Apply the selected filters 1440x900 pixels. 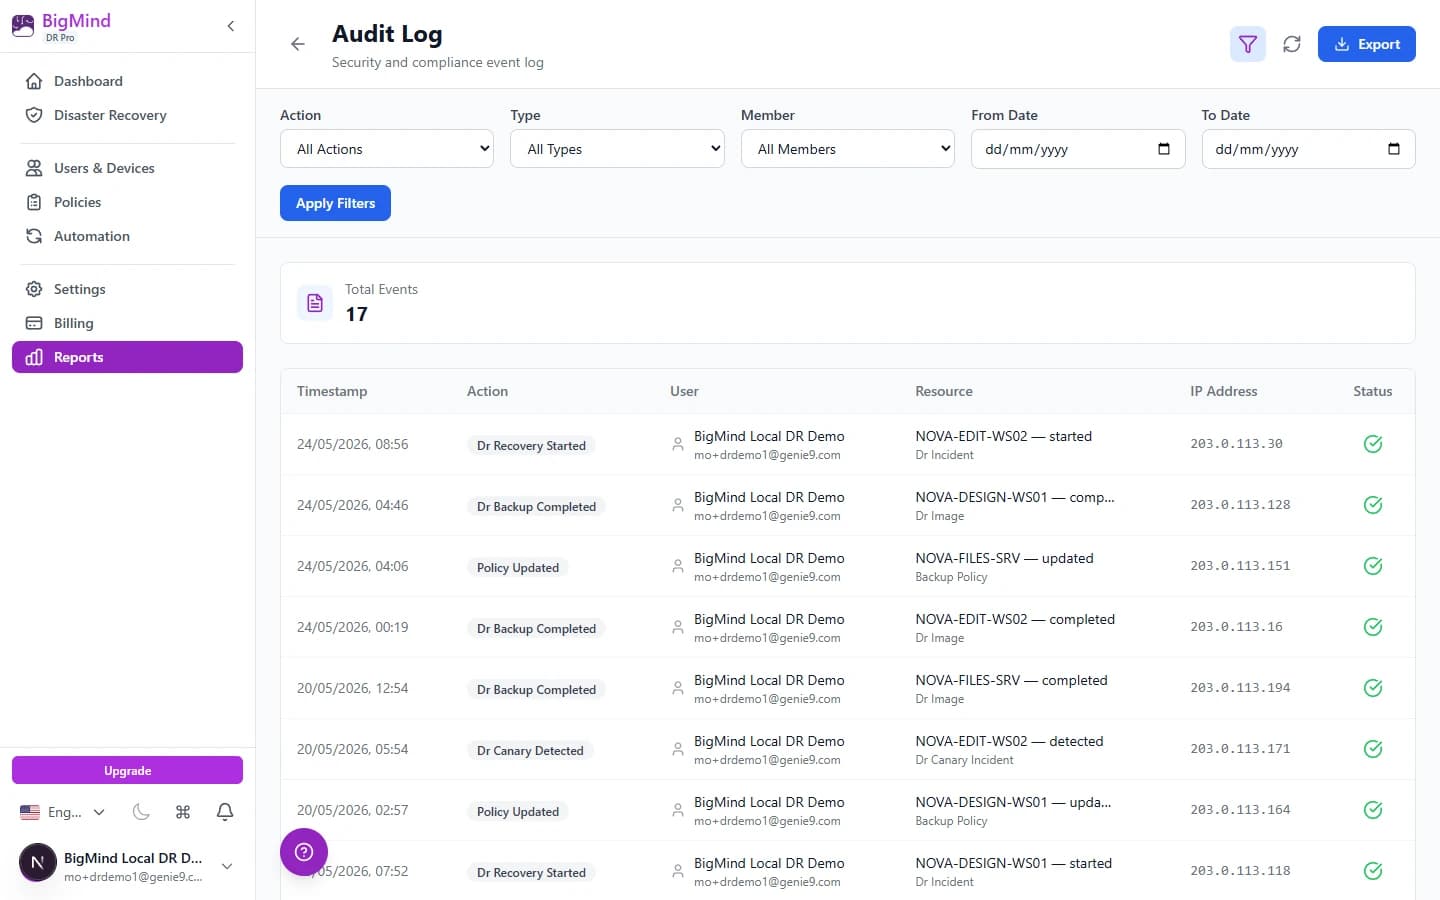[335, 203]
